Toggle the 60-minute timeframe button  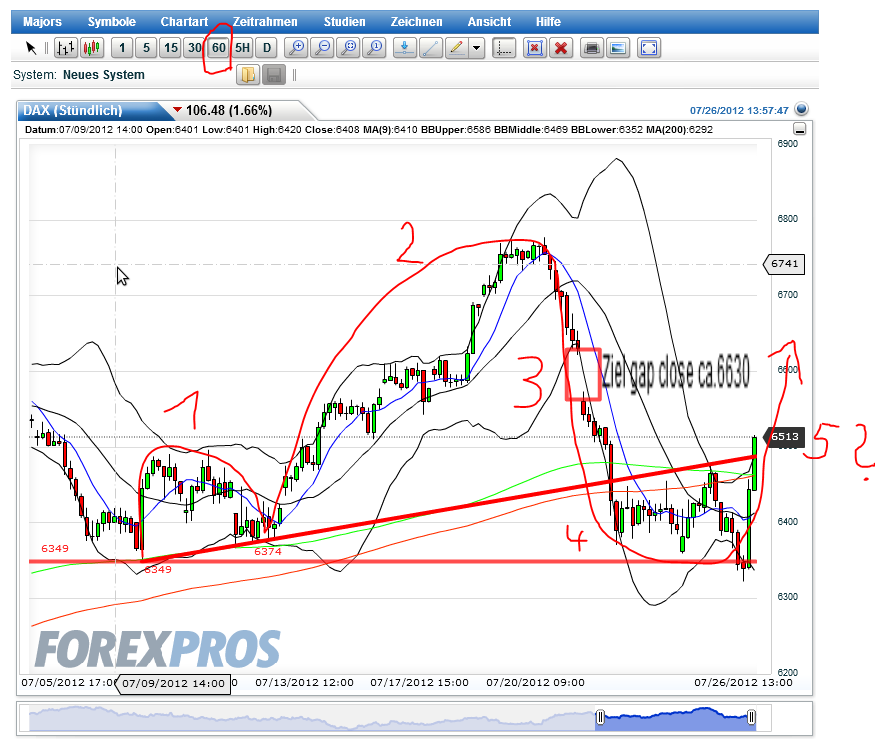218,47
